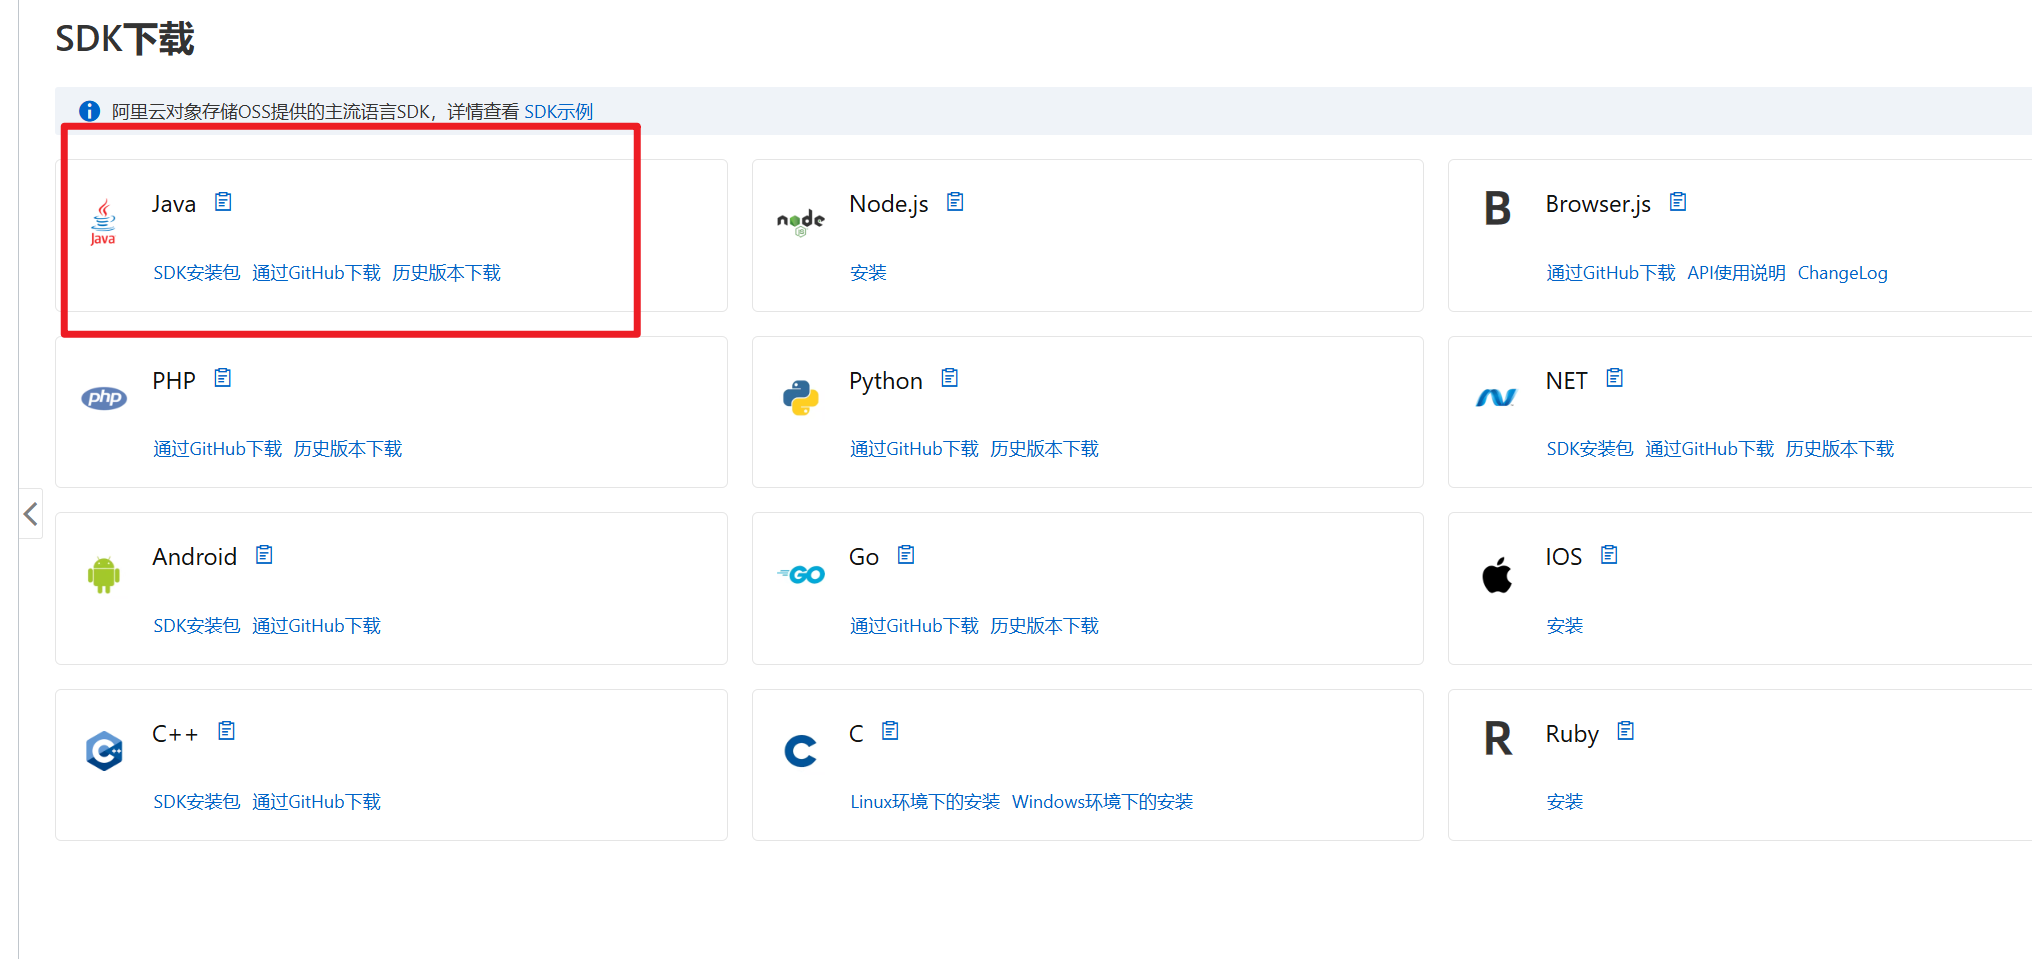
Task: Open Java 通过GitHub下载 link
Action: tap(317, 273)
